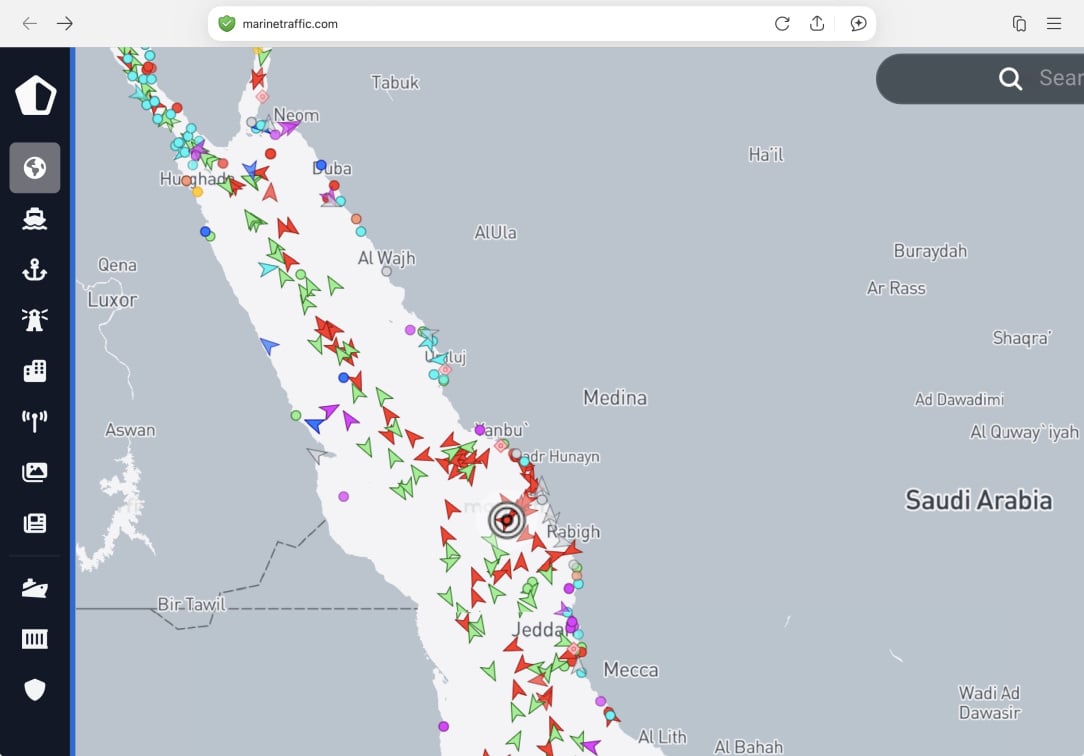Click the Shaqra' map label
1084x756 pixels.
pyautogui.click(x=1022, y=338)
